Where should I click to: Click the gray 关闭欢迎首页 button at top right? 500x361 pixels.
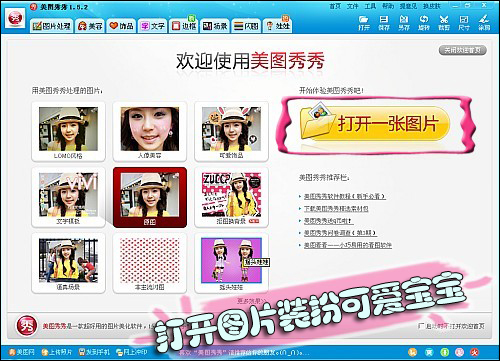(x=462, y=50)
